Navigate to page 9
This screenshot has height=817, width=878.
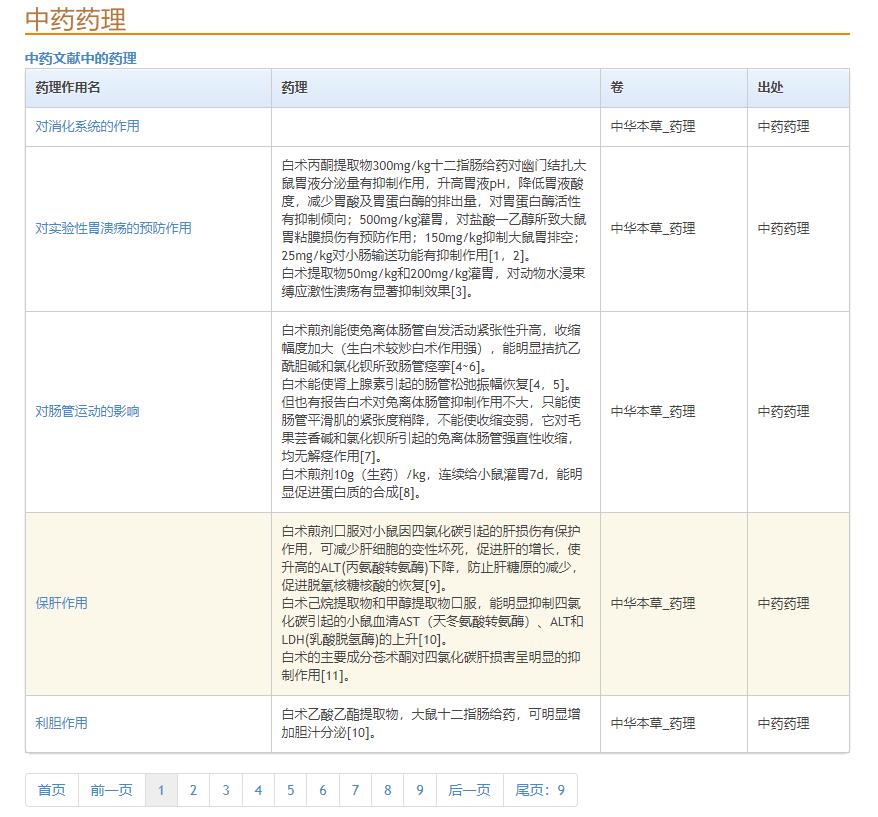click(x=420, y=790)
